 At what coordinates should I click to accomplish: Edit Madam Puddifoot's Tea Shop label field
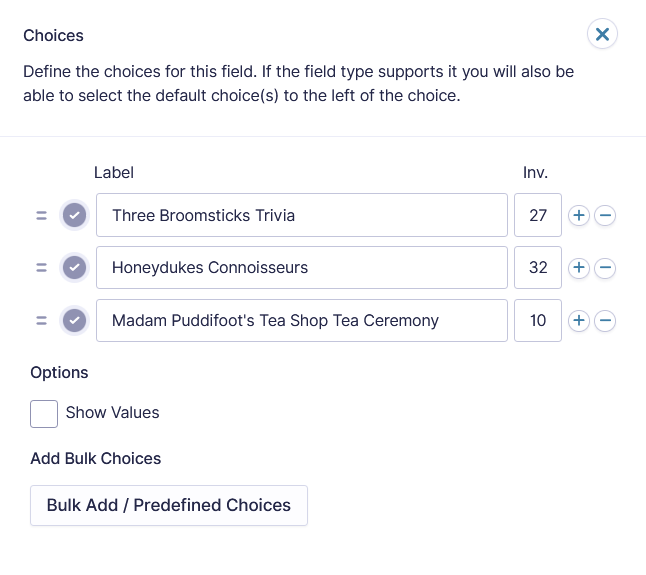tap(302, 320)
